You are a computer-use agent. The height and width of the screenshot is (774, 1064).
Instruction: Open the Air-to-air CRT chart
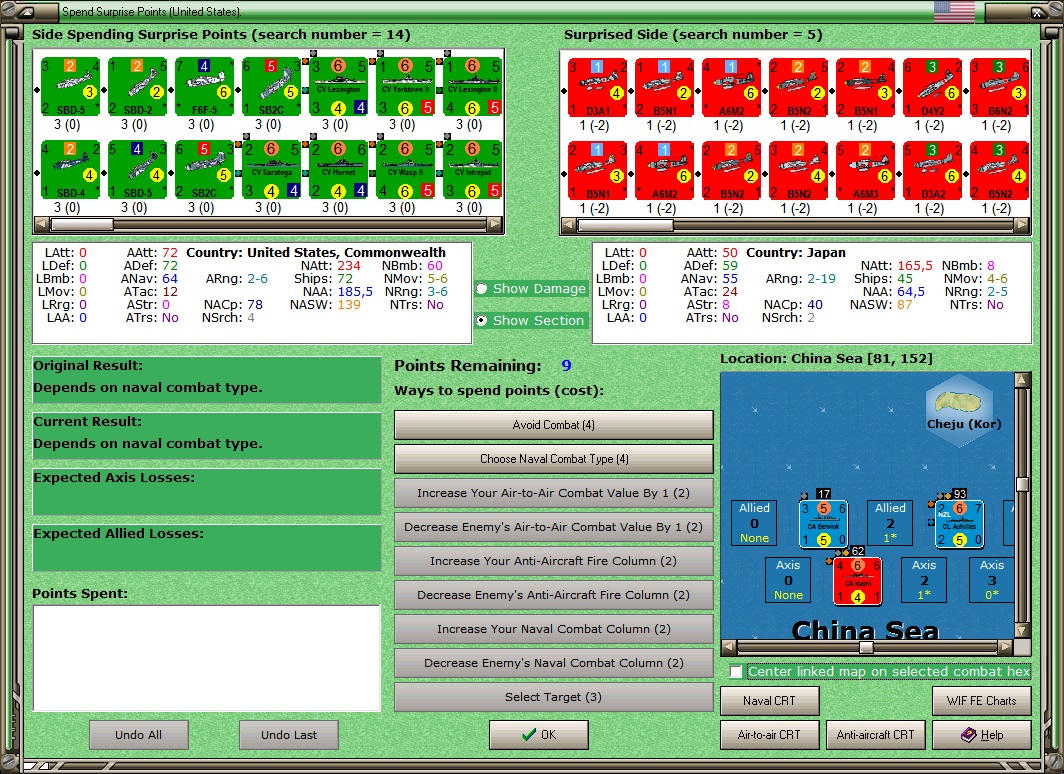tap(770, 735)
